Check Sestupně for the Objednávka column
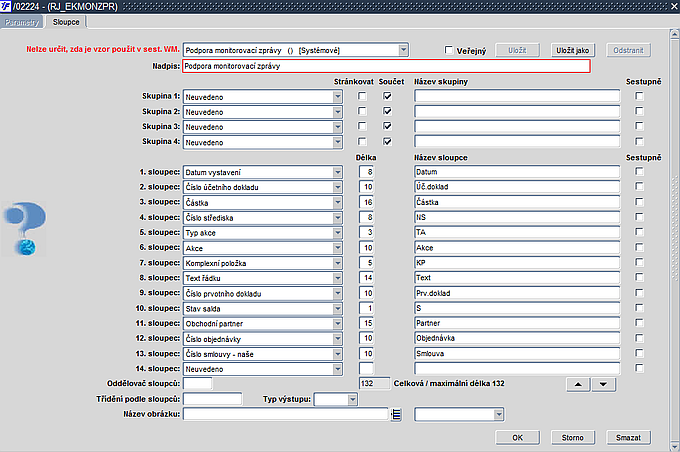 point(639,338)
